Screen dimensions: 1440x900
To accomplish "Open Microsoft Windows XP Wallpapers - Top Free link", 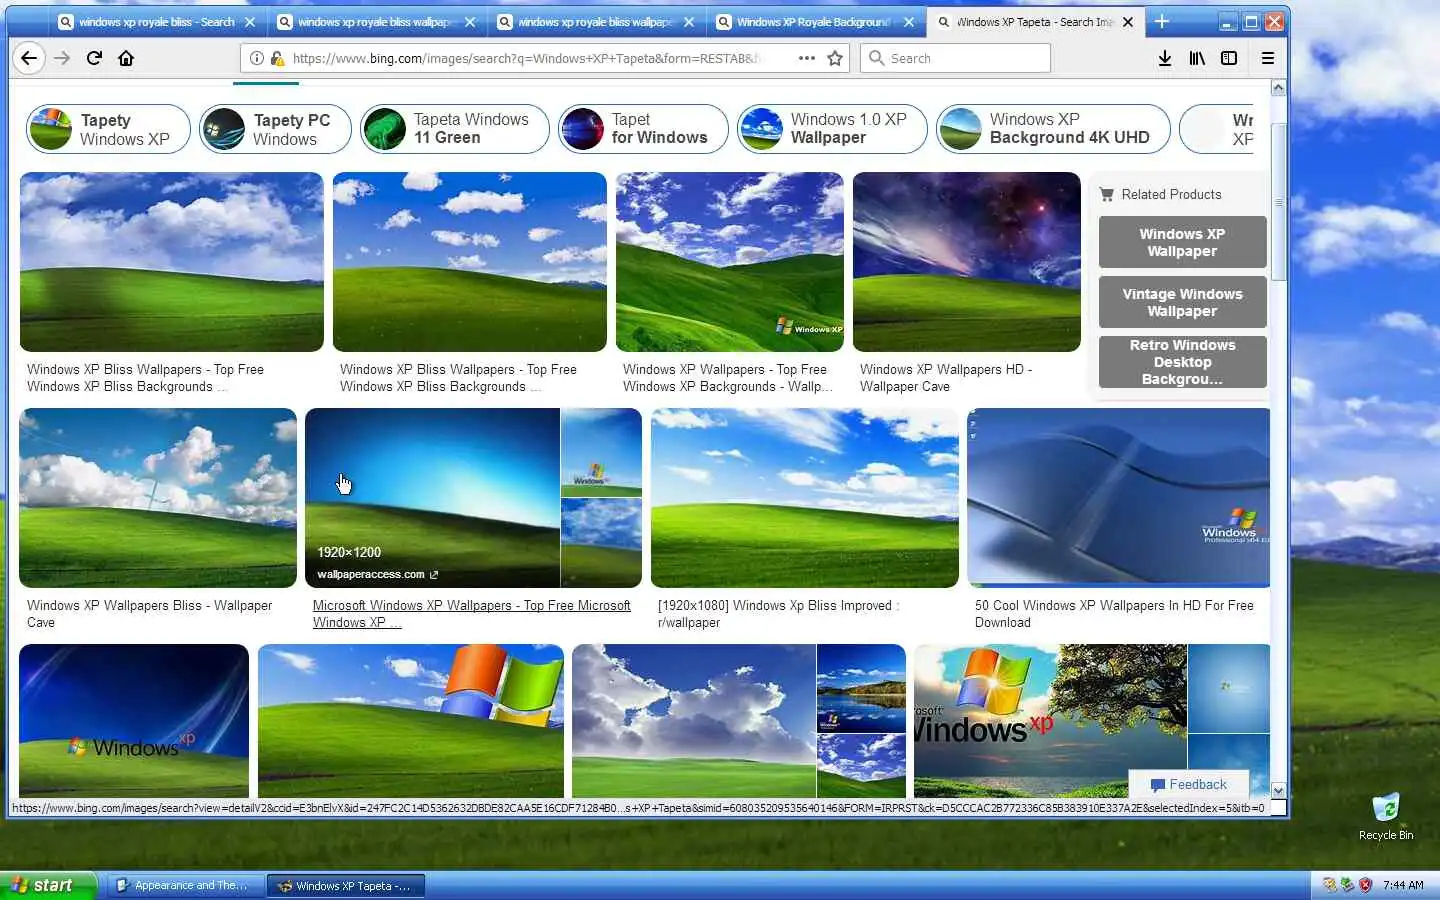I will pos(472,614).
